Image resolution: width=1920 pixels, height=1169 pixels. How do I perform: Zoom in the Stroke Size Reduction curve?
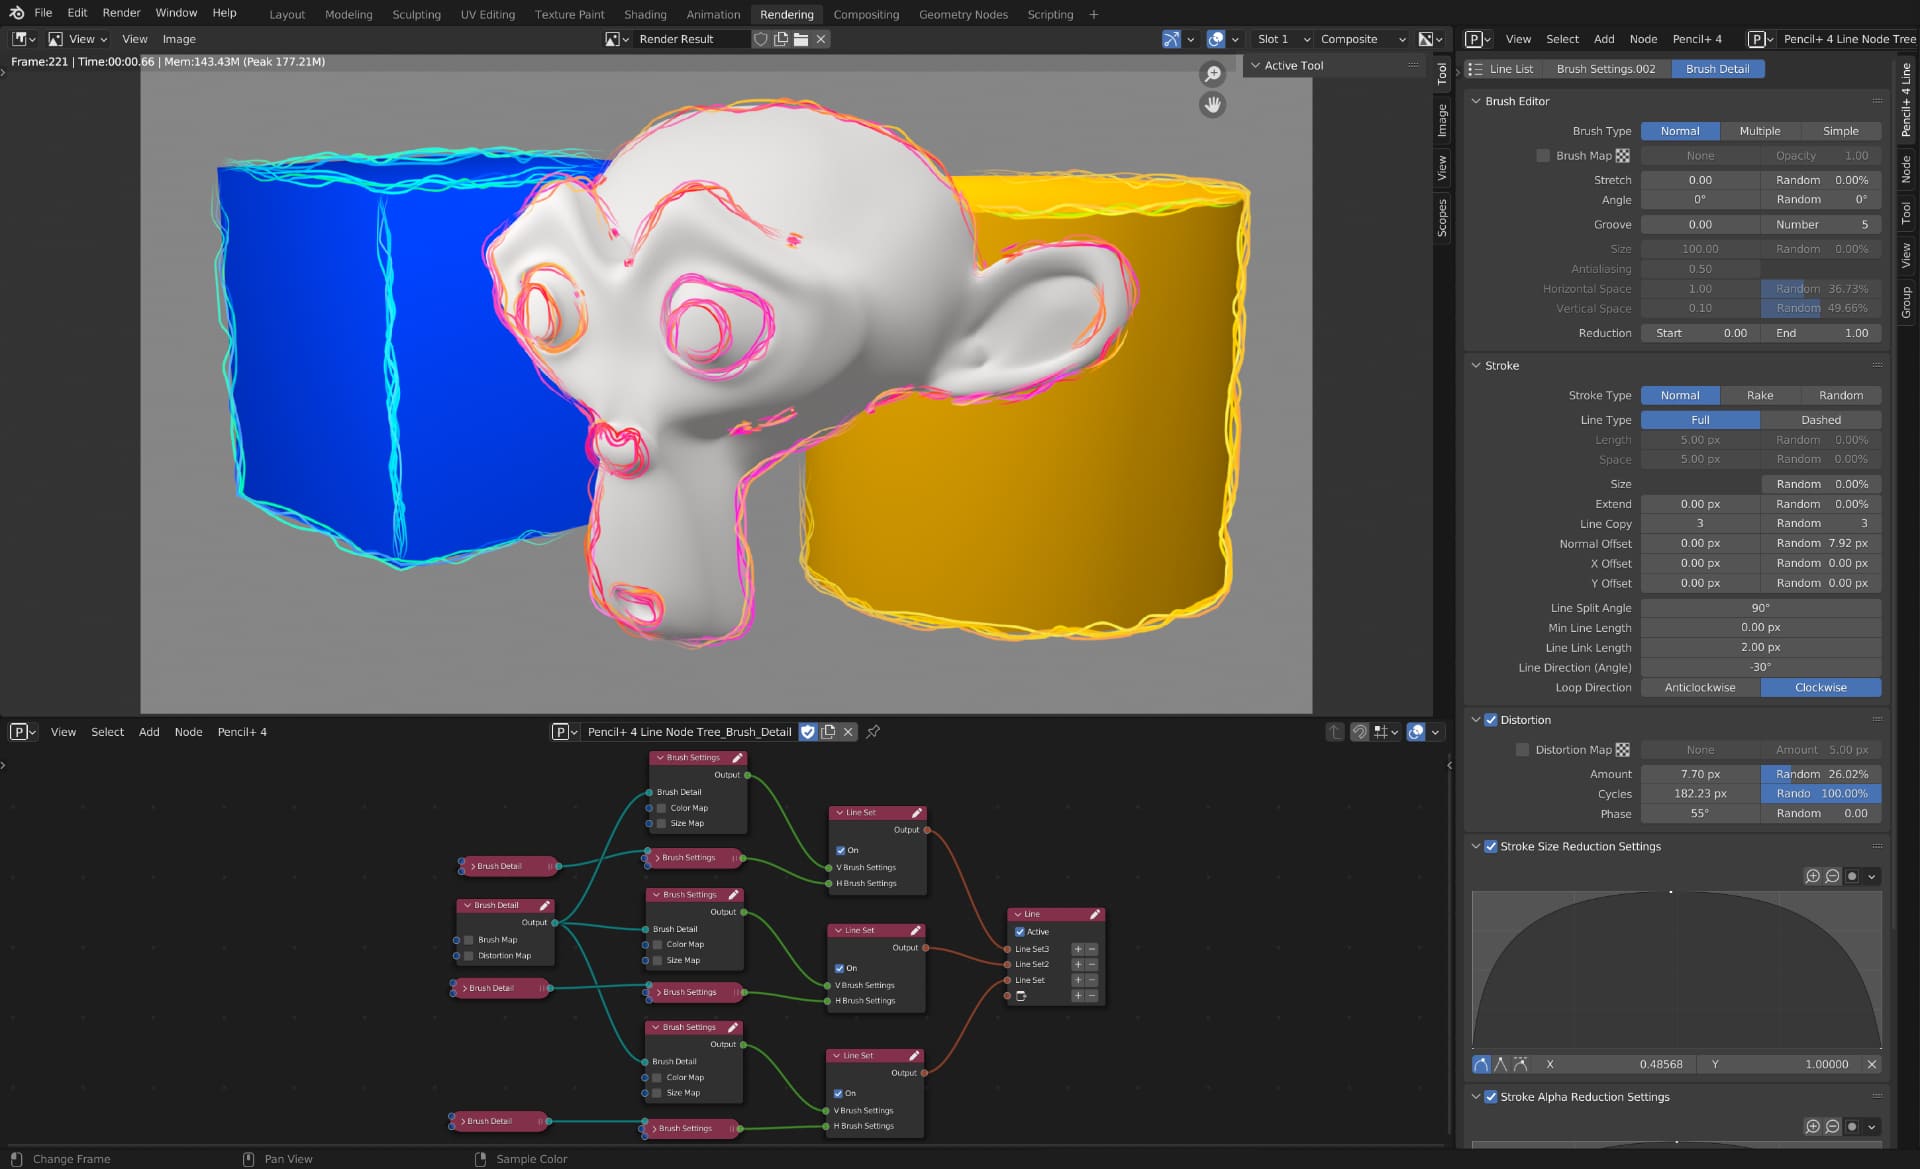[1812, 876]
